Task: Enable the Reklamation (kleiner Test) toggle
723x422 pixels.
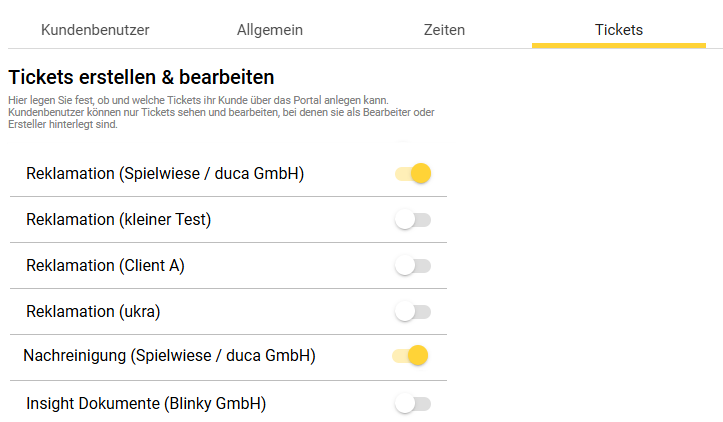Action: pyautogui.click(x=413, y=220)
